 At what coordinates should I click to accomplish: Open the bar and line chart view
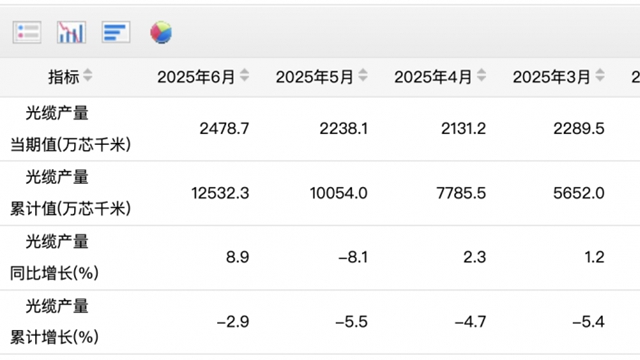click(x=71, y=32)
